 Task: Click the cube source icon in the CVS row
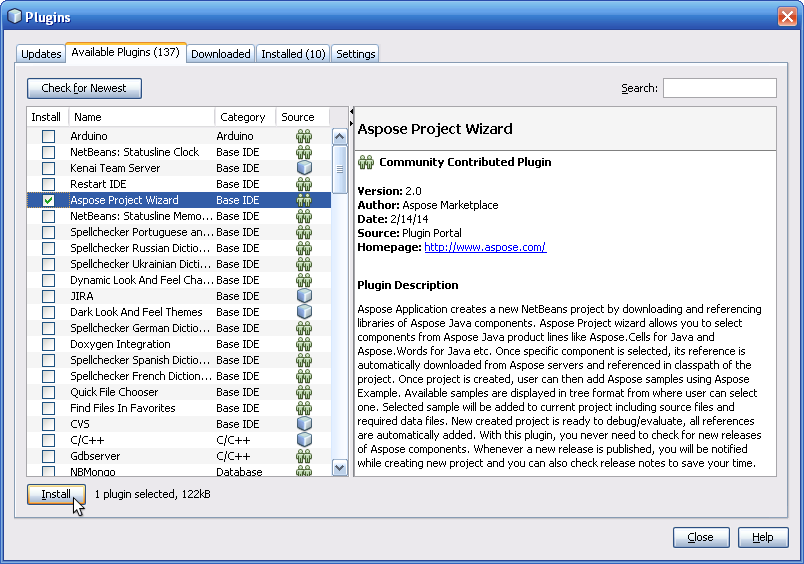pos(304,424)
